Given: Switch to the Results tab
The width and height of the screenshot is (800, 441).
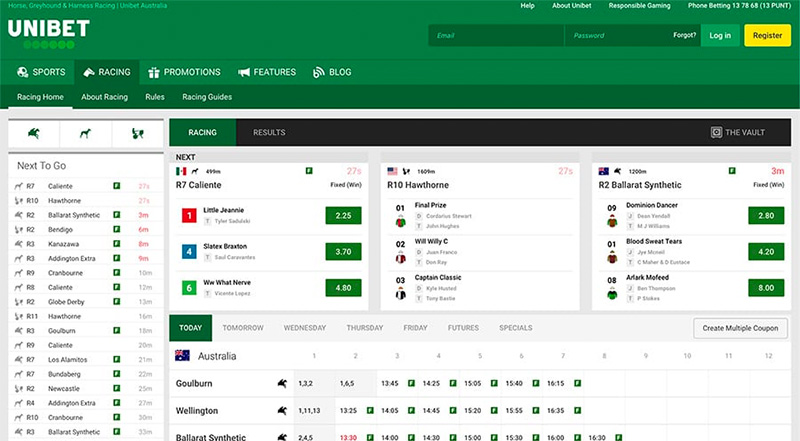Looking at the screenshot, I should (x=269, y=132).
